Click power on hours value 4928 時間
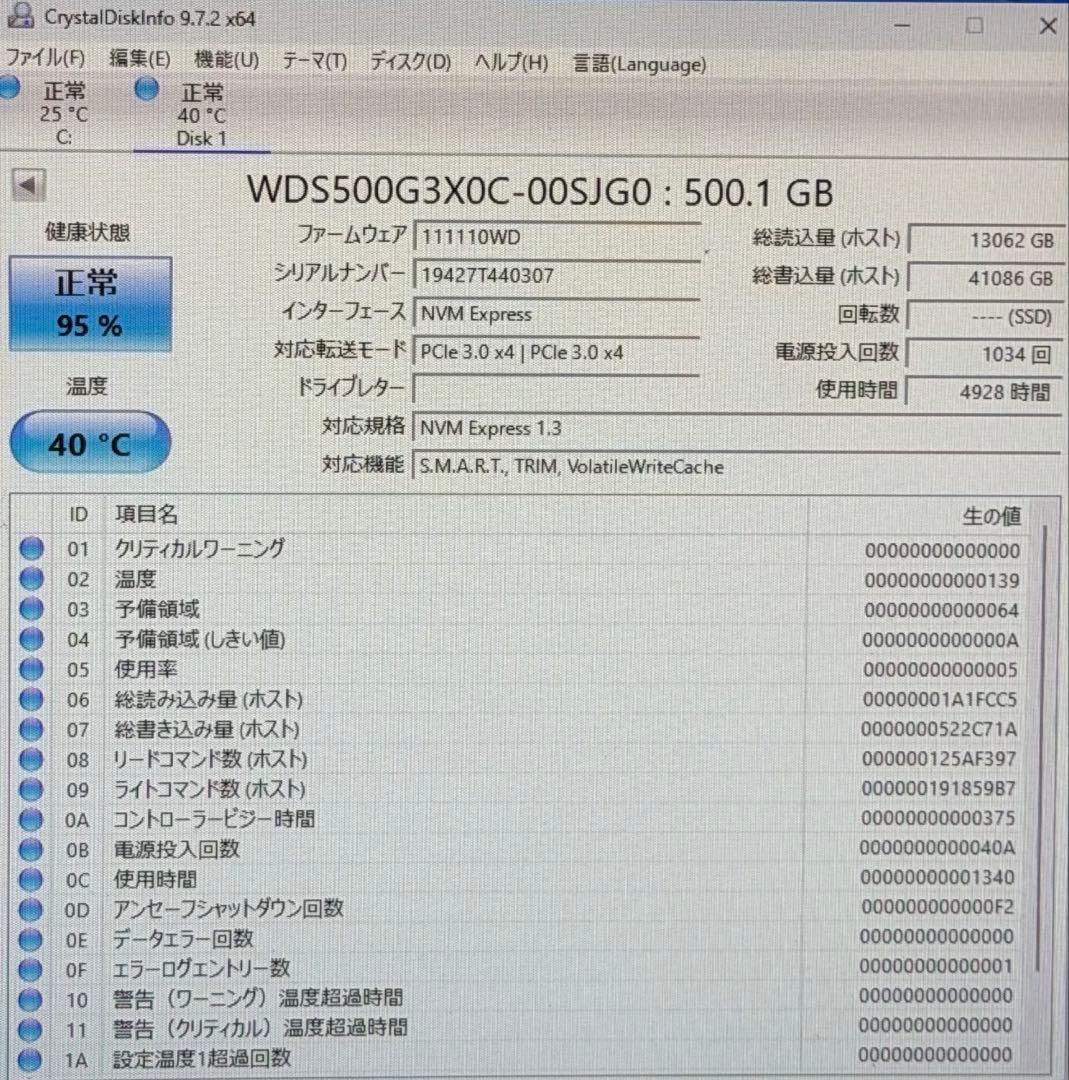This screenshot has height=1080, width=1069. point(985,393)
